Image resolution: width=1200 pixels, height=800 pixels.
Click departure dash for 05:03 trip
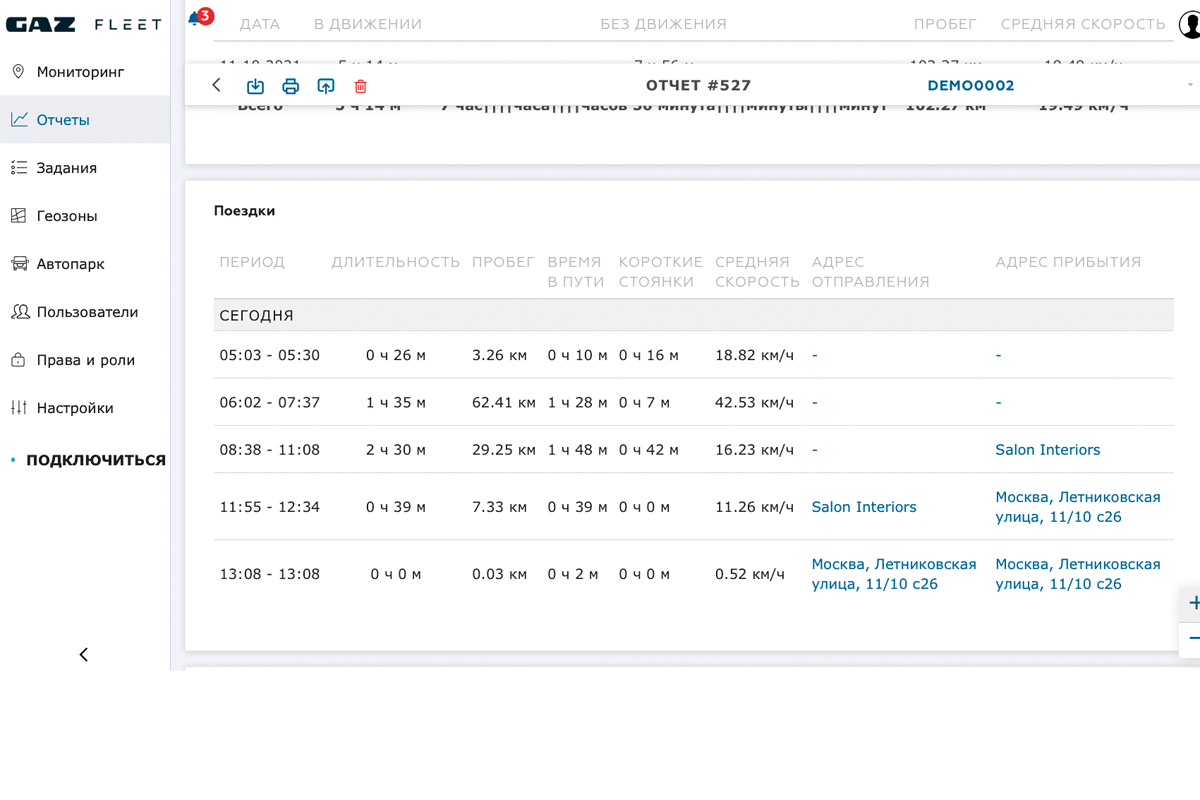(x=815, y=355)
